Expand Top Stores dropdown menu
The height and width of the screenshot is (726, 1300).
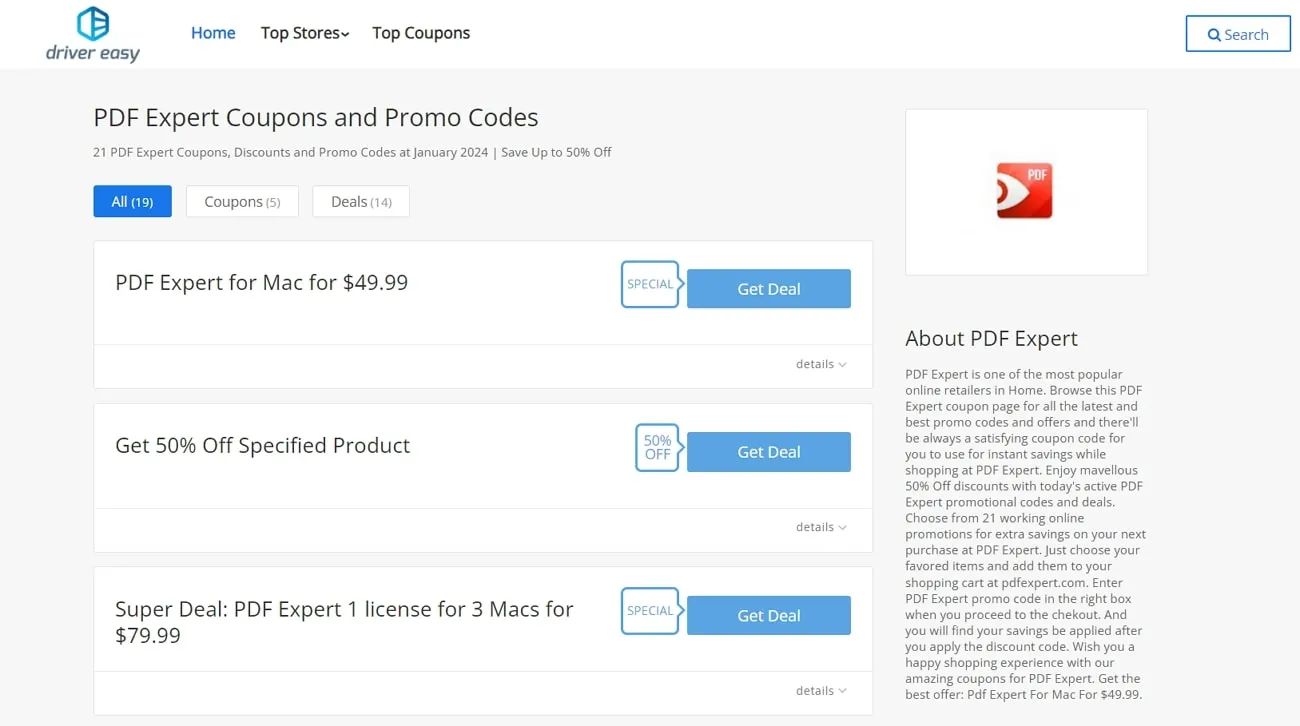(304, 33)
